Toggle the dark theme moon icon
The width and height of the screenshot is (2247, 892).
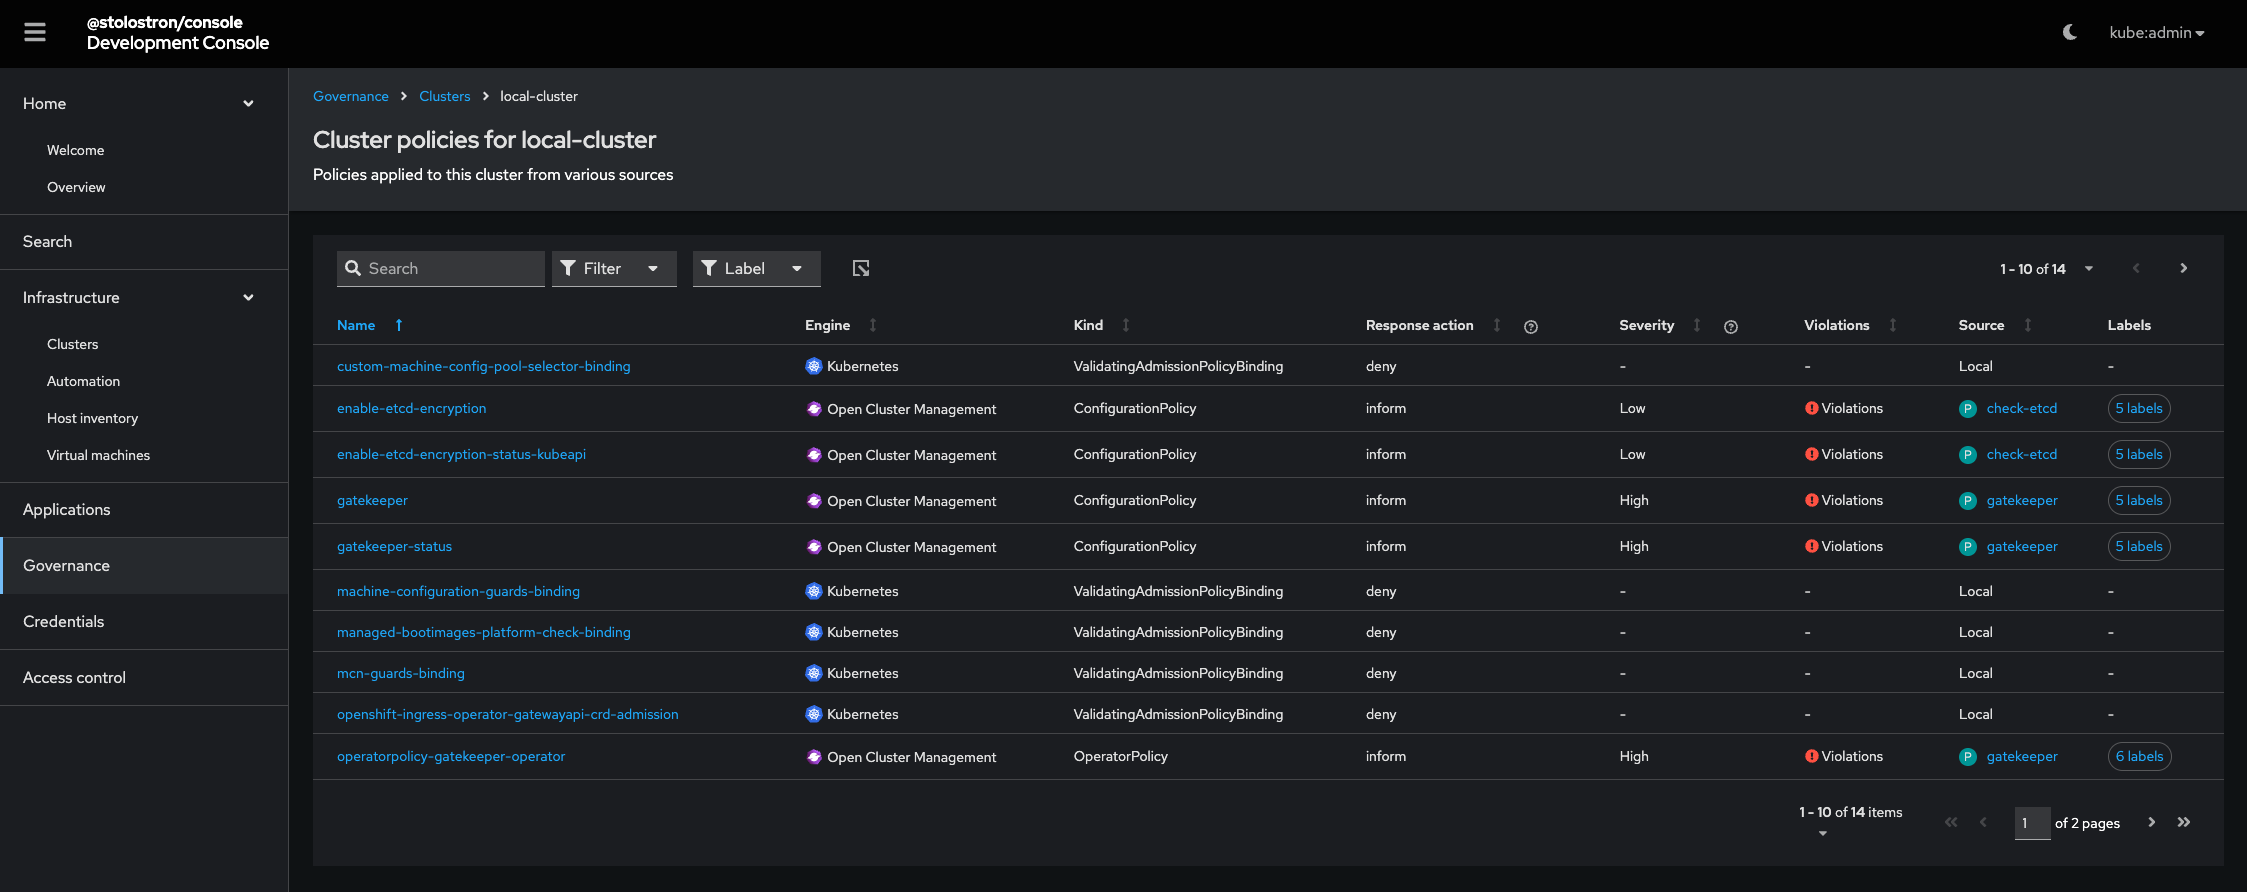pyautogui.click(x=2070, y=32)
